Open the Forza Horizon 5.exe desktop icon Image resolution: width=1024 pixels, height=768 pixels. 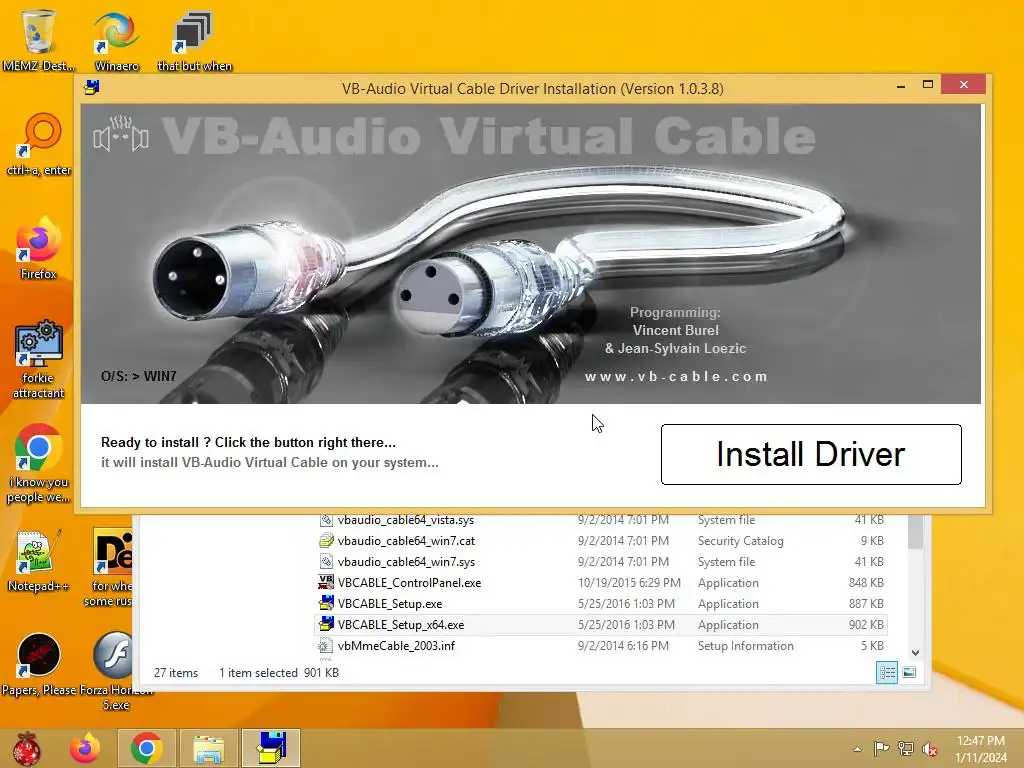point(116,671)
